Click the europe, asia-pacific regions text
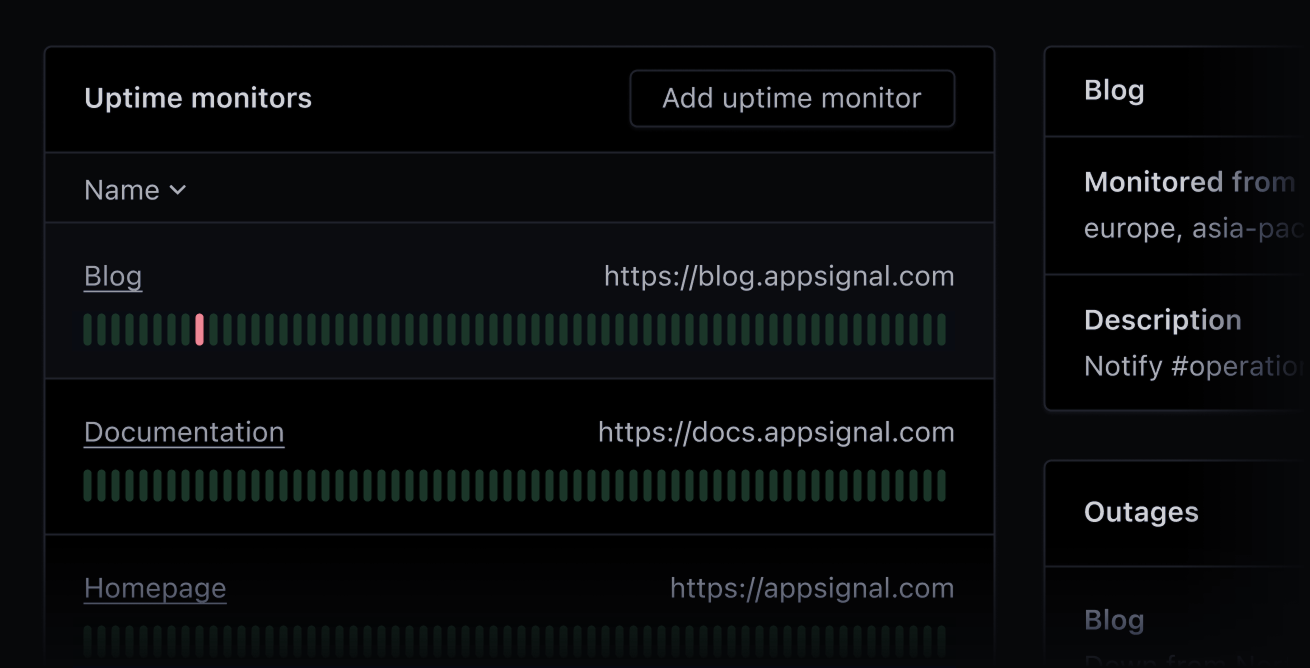Image resolution: width=1310 pixels, height=668 pixels. click(1195, 228)
